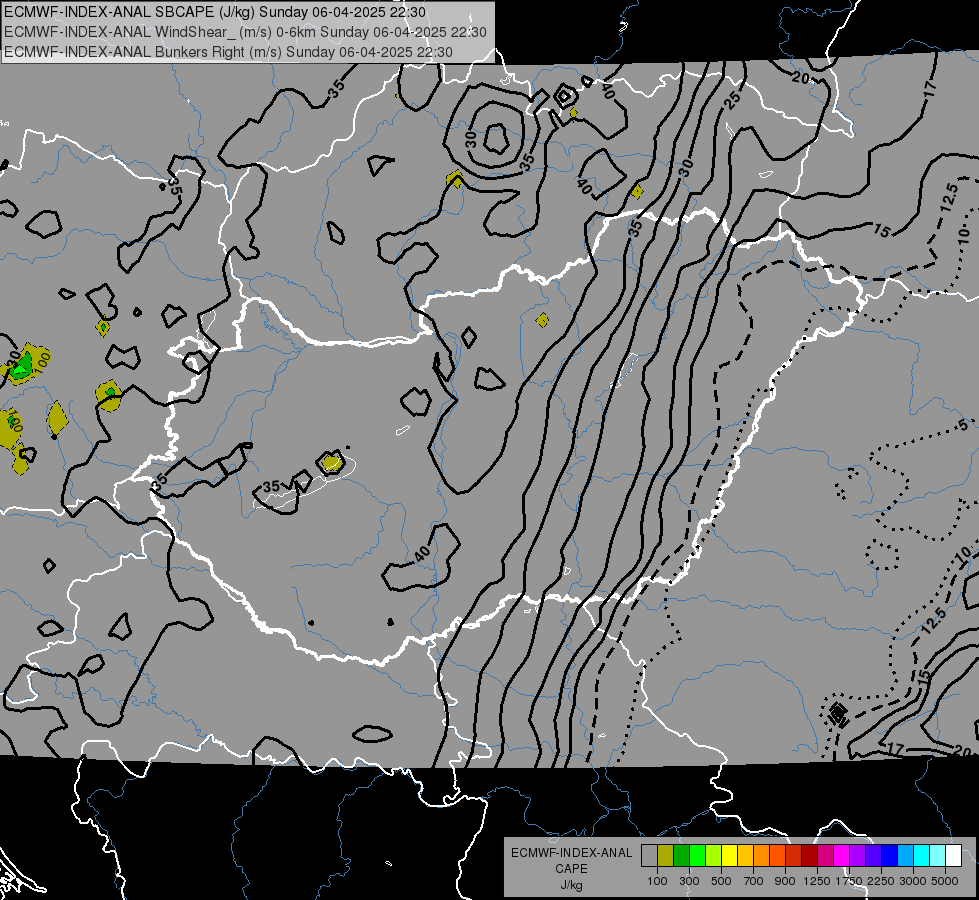Image resolution: width=979 pixels, height=900 pixels.
Task: Click the violet-purple legend swatch
Action: (858, 855)
